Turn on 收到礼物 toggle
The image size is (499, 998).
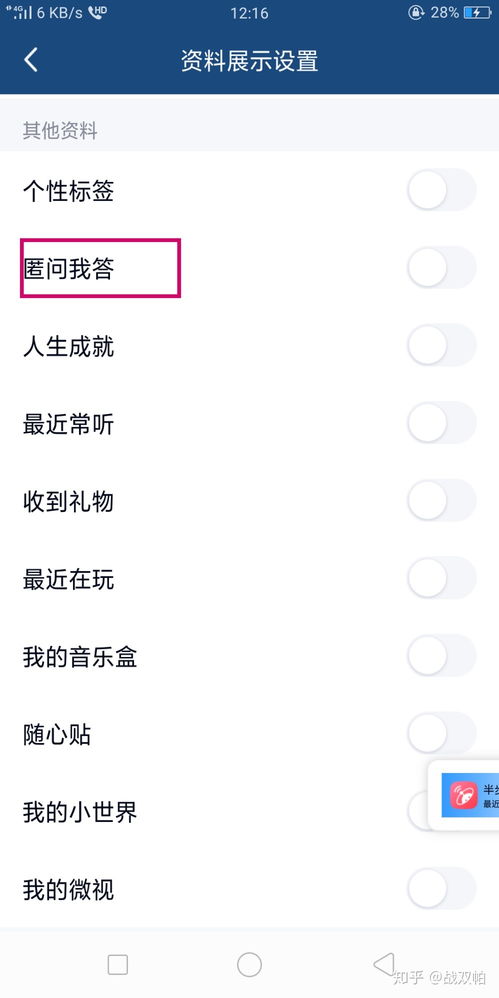pyautogui.click(x=442, y=500)
